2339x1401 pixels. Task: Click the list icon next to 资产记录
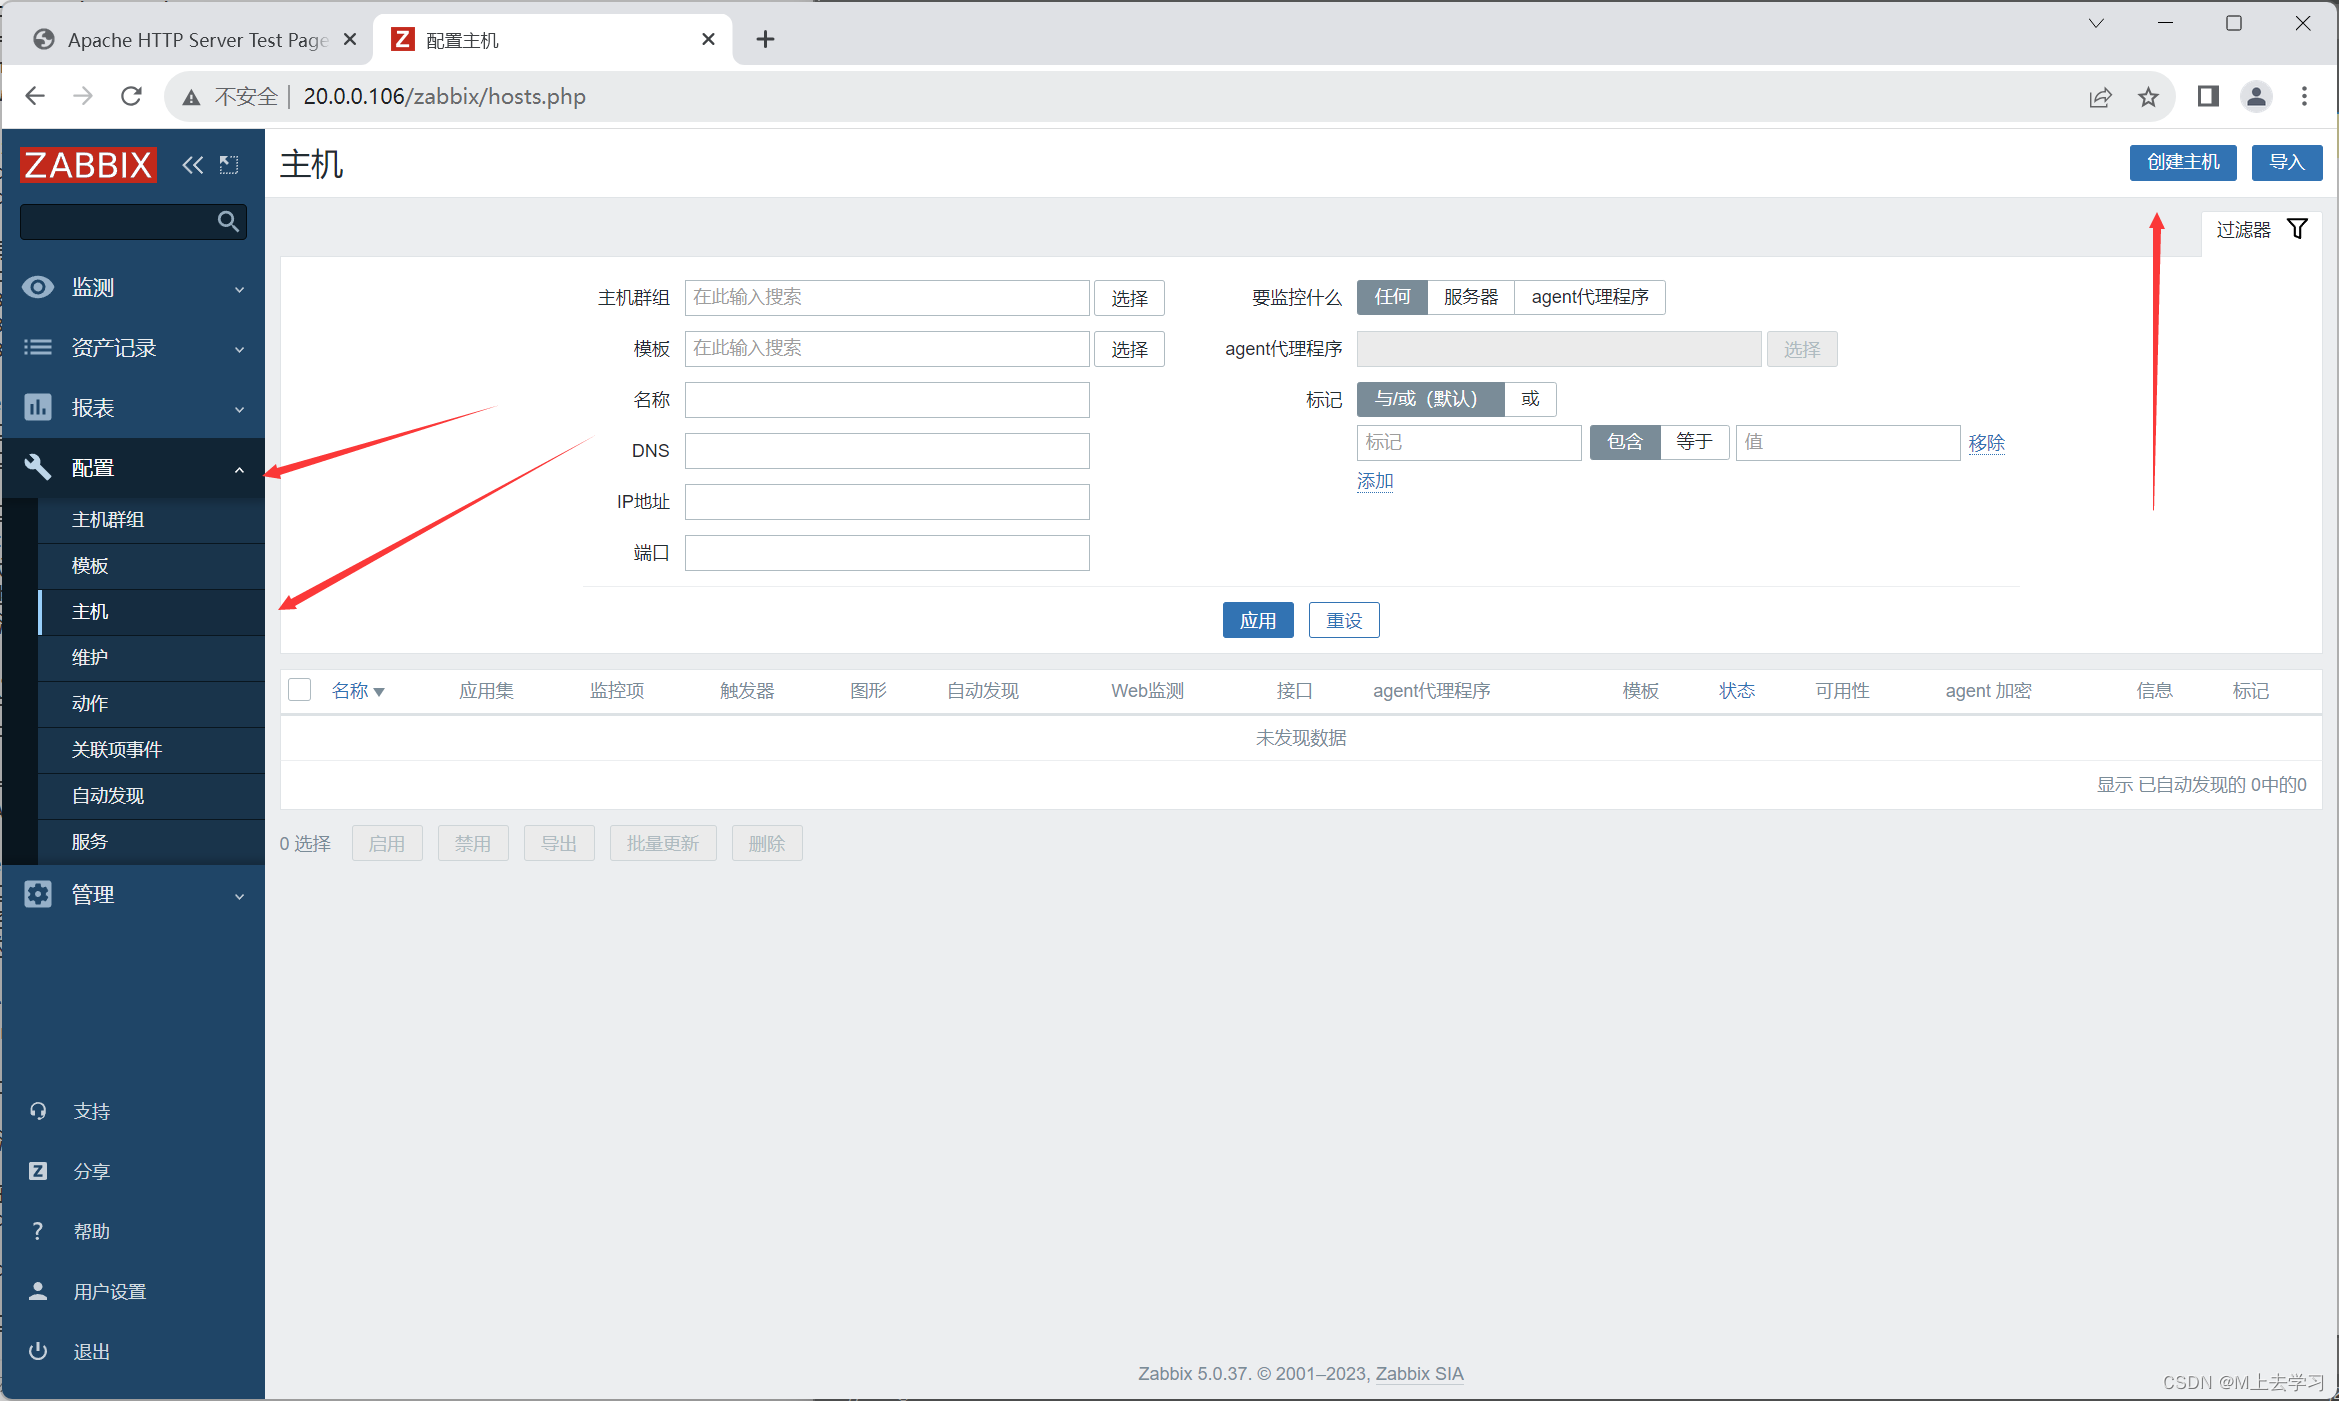click(38, 347)
